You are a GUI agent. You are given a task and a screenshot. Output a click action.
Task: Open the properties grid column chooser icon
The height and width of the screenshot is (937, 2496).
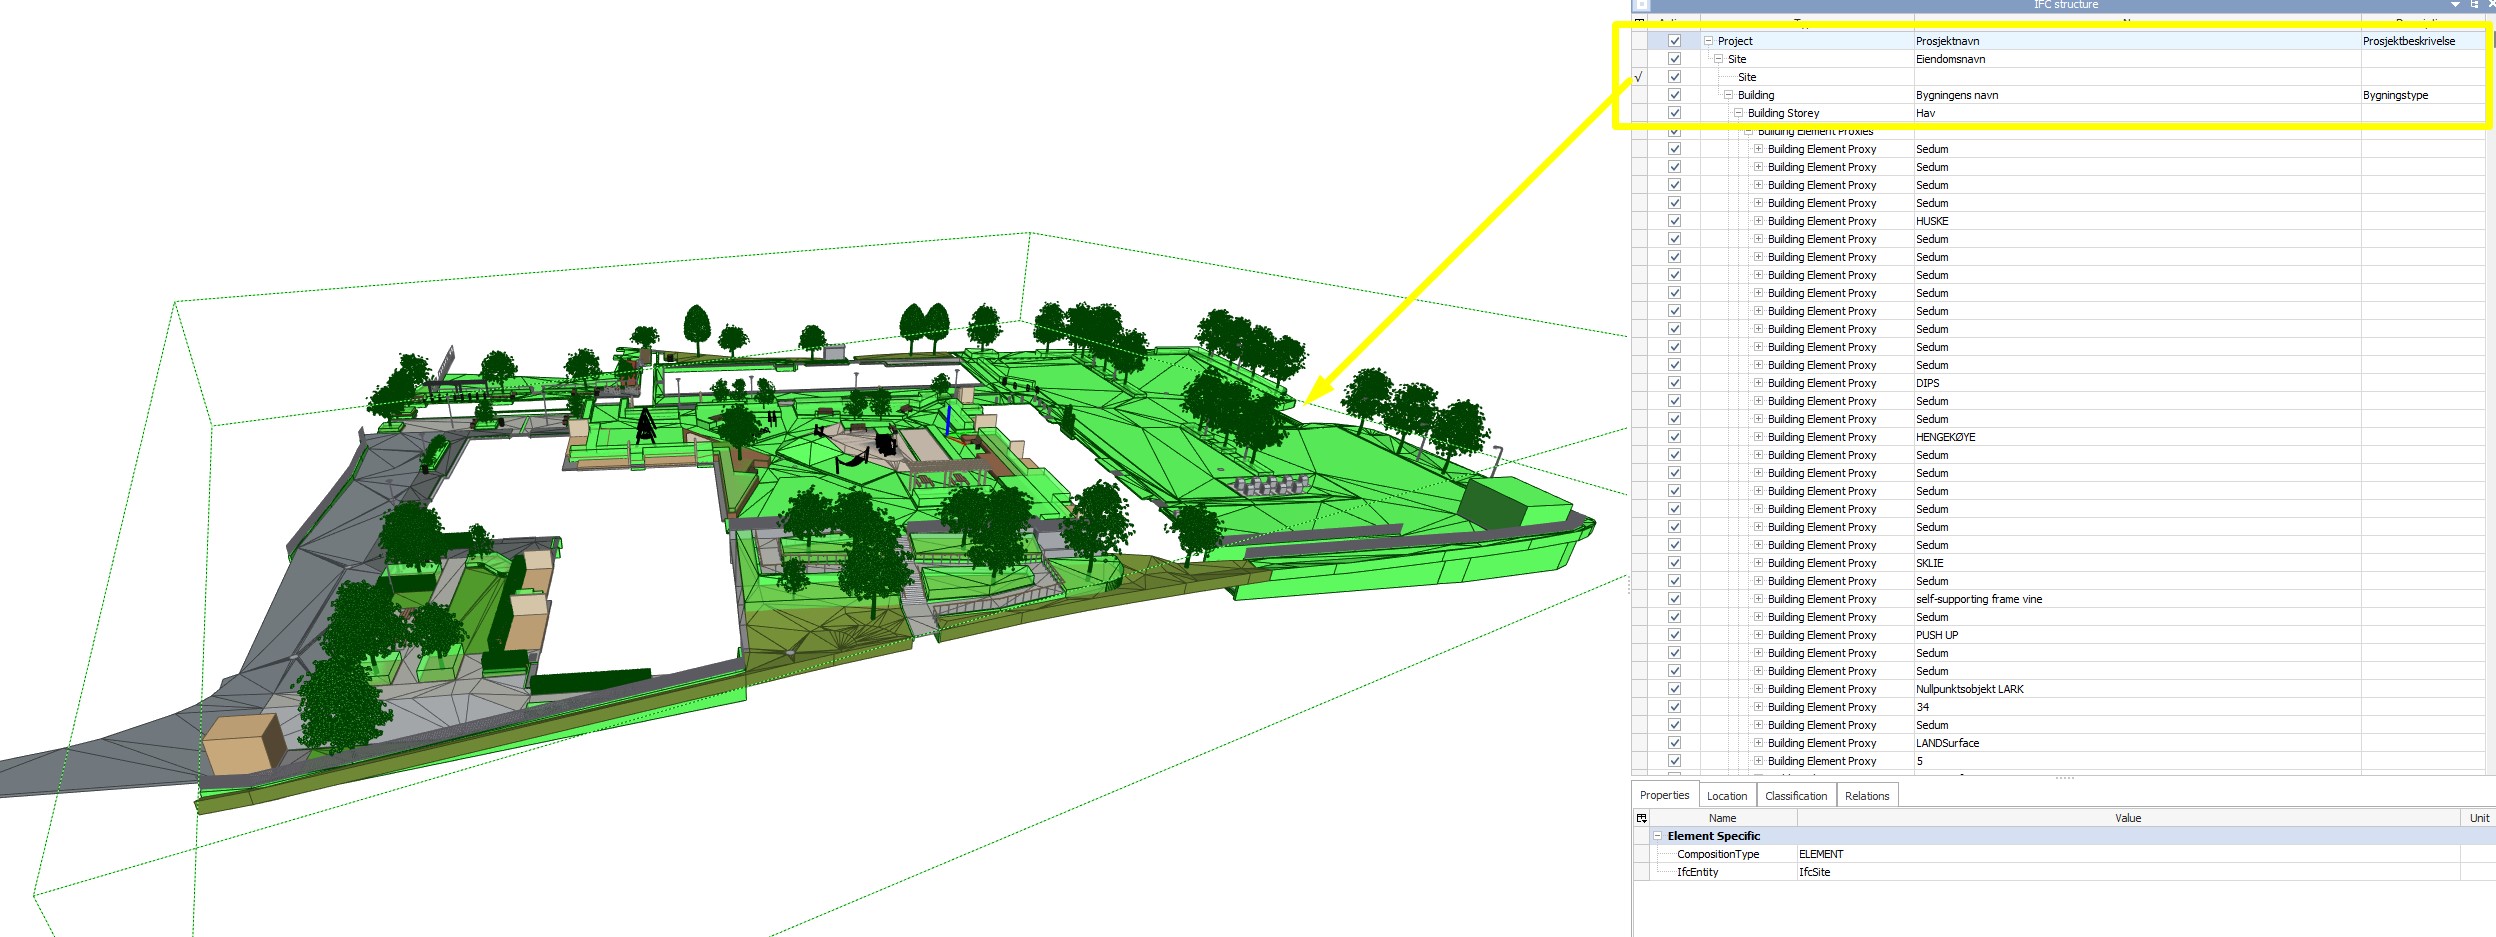click(x=1641, y=818)
